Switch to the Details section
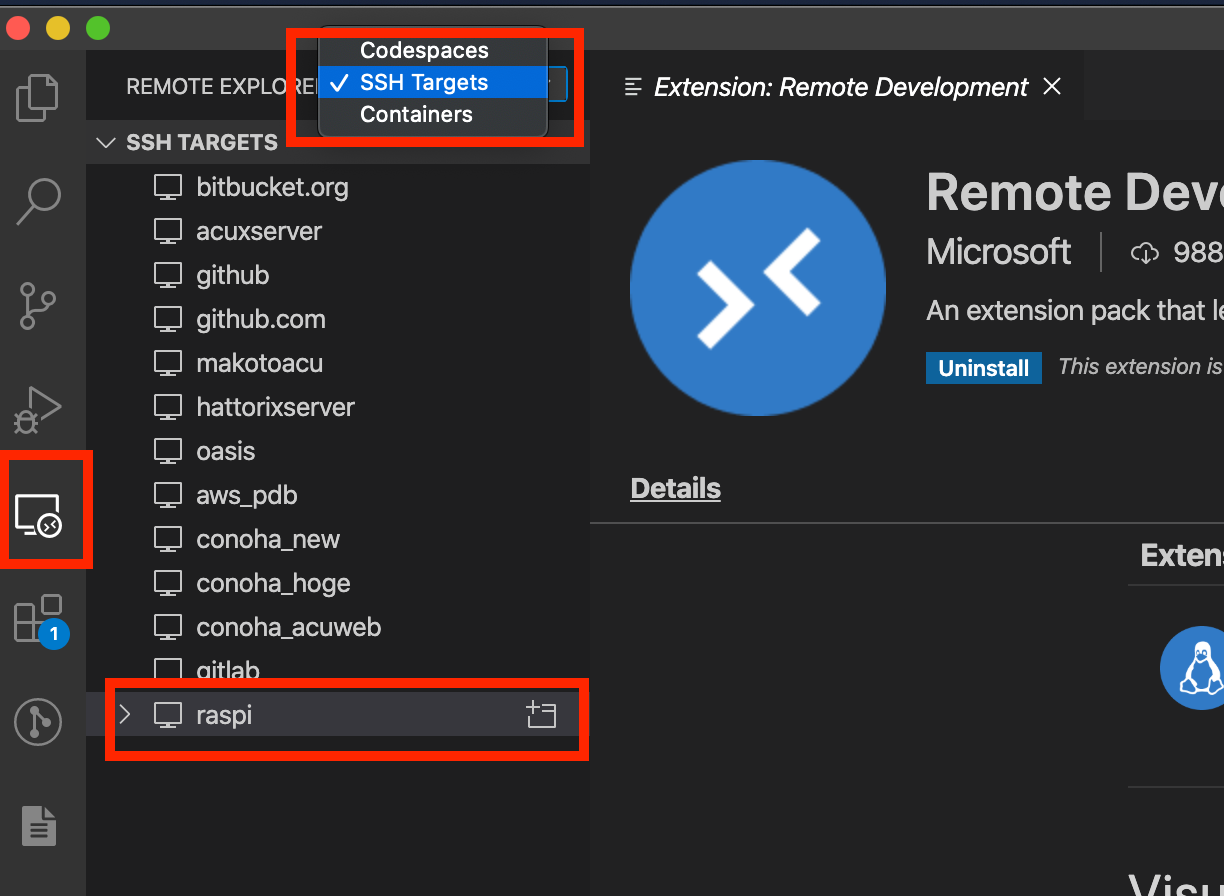This screenshot has height=896, width=1224. point(675,488)
